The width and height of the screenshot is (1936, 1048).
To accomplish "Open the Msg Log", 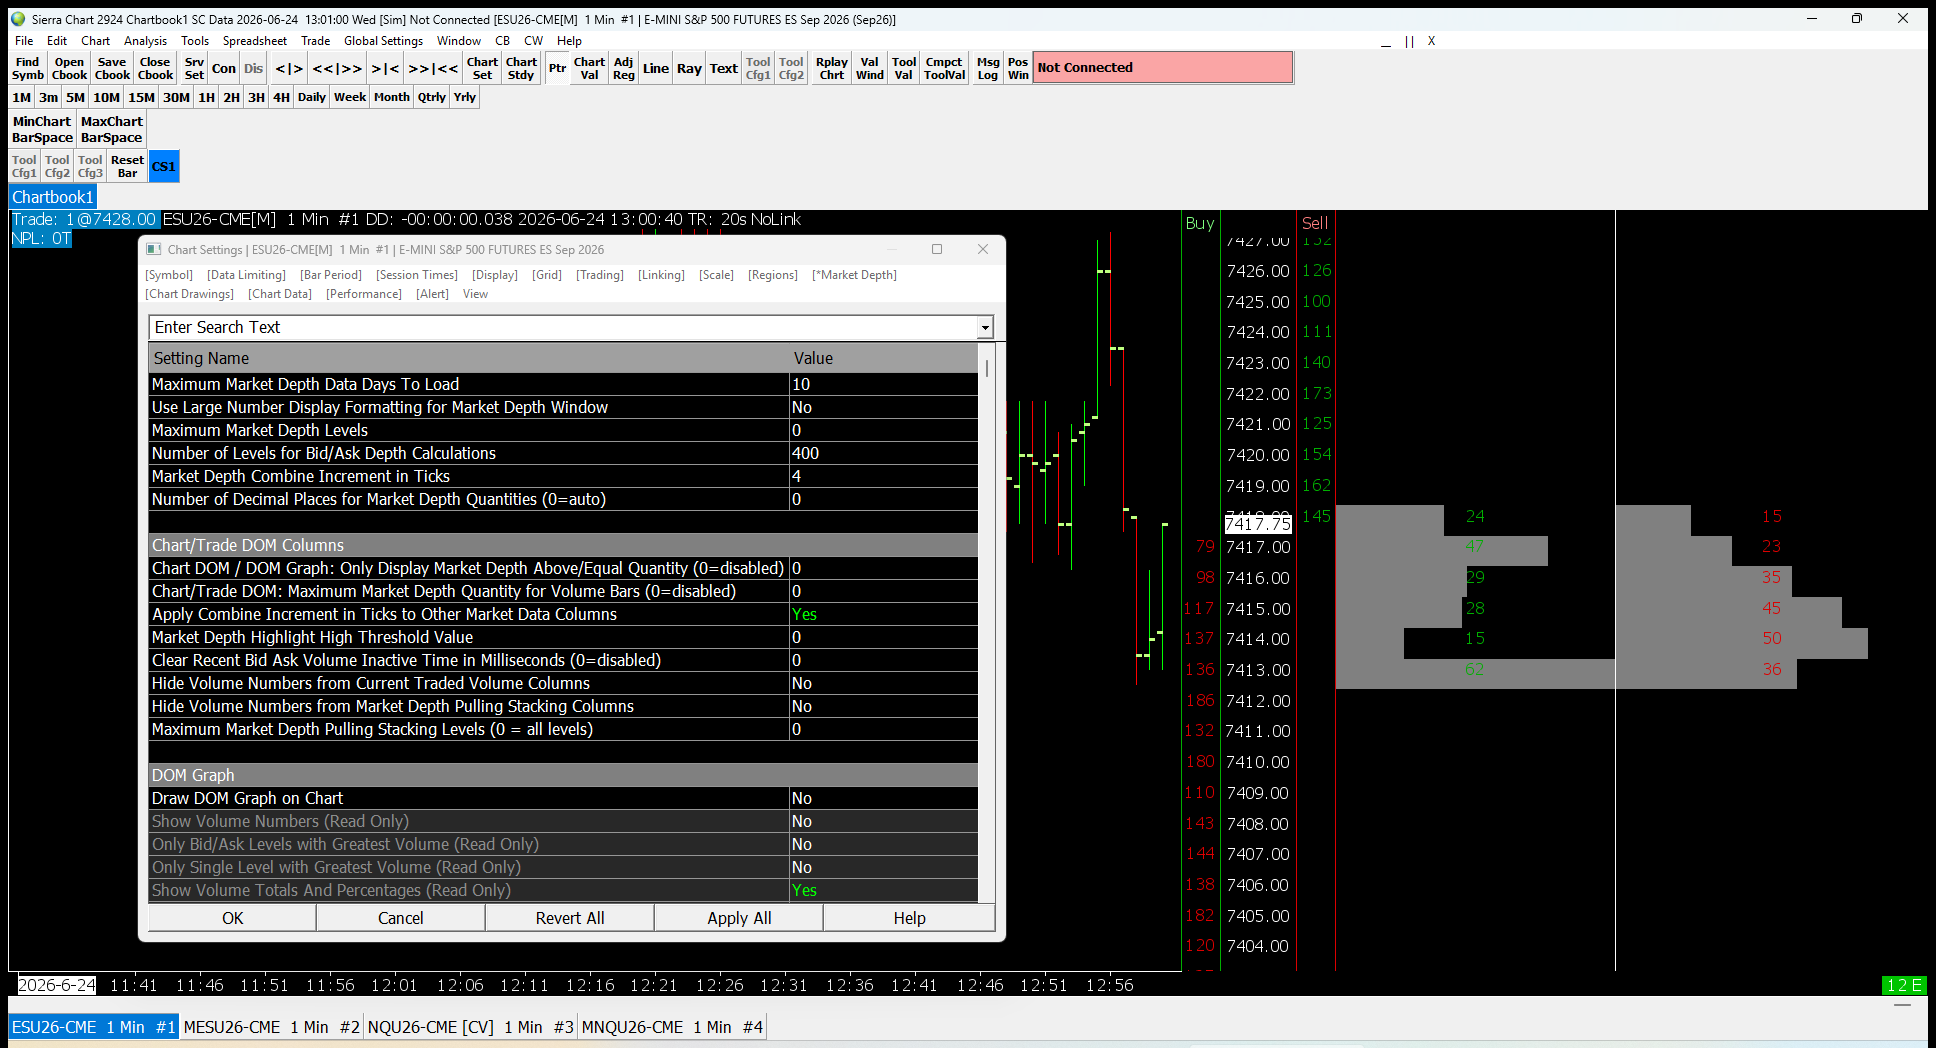I will 988,68.
